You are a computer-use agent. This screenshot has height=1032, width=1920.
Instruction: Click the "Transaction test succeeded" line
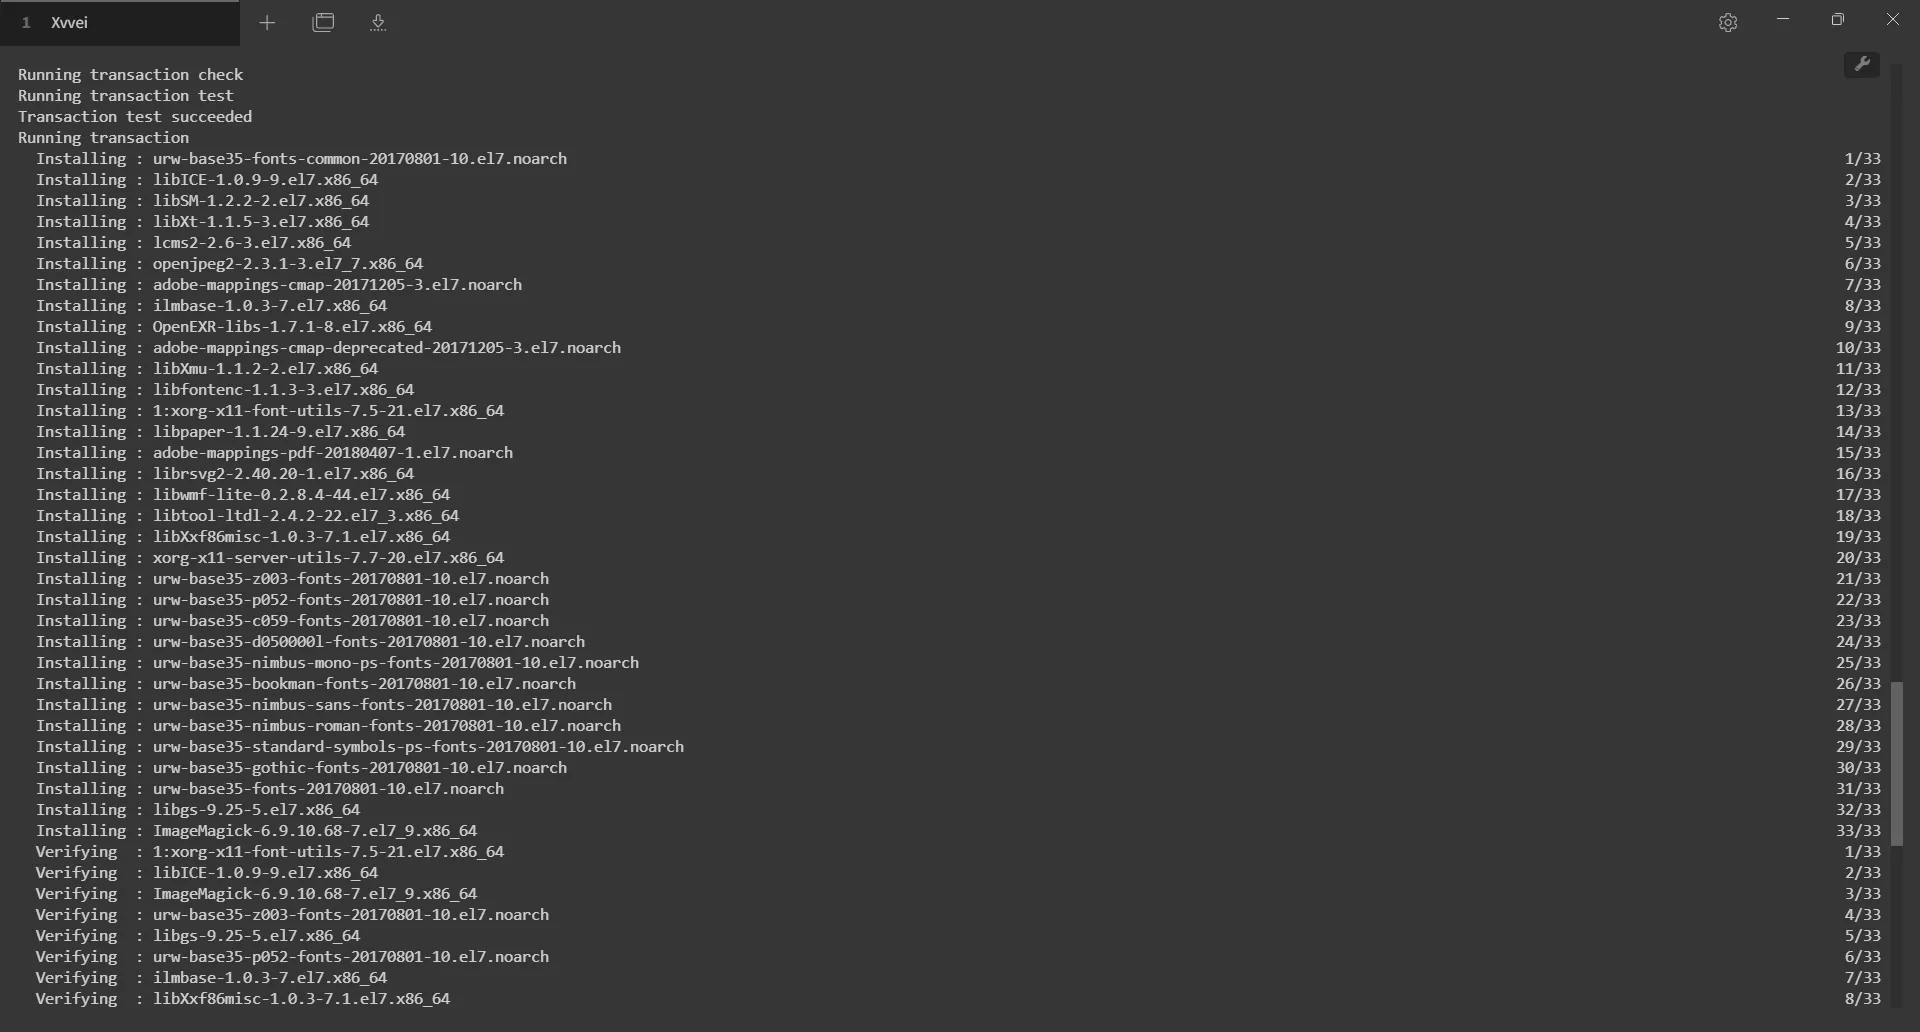coord(135,116)
